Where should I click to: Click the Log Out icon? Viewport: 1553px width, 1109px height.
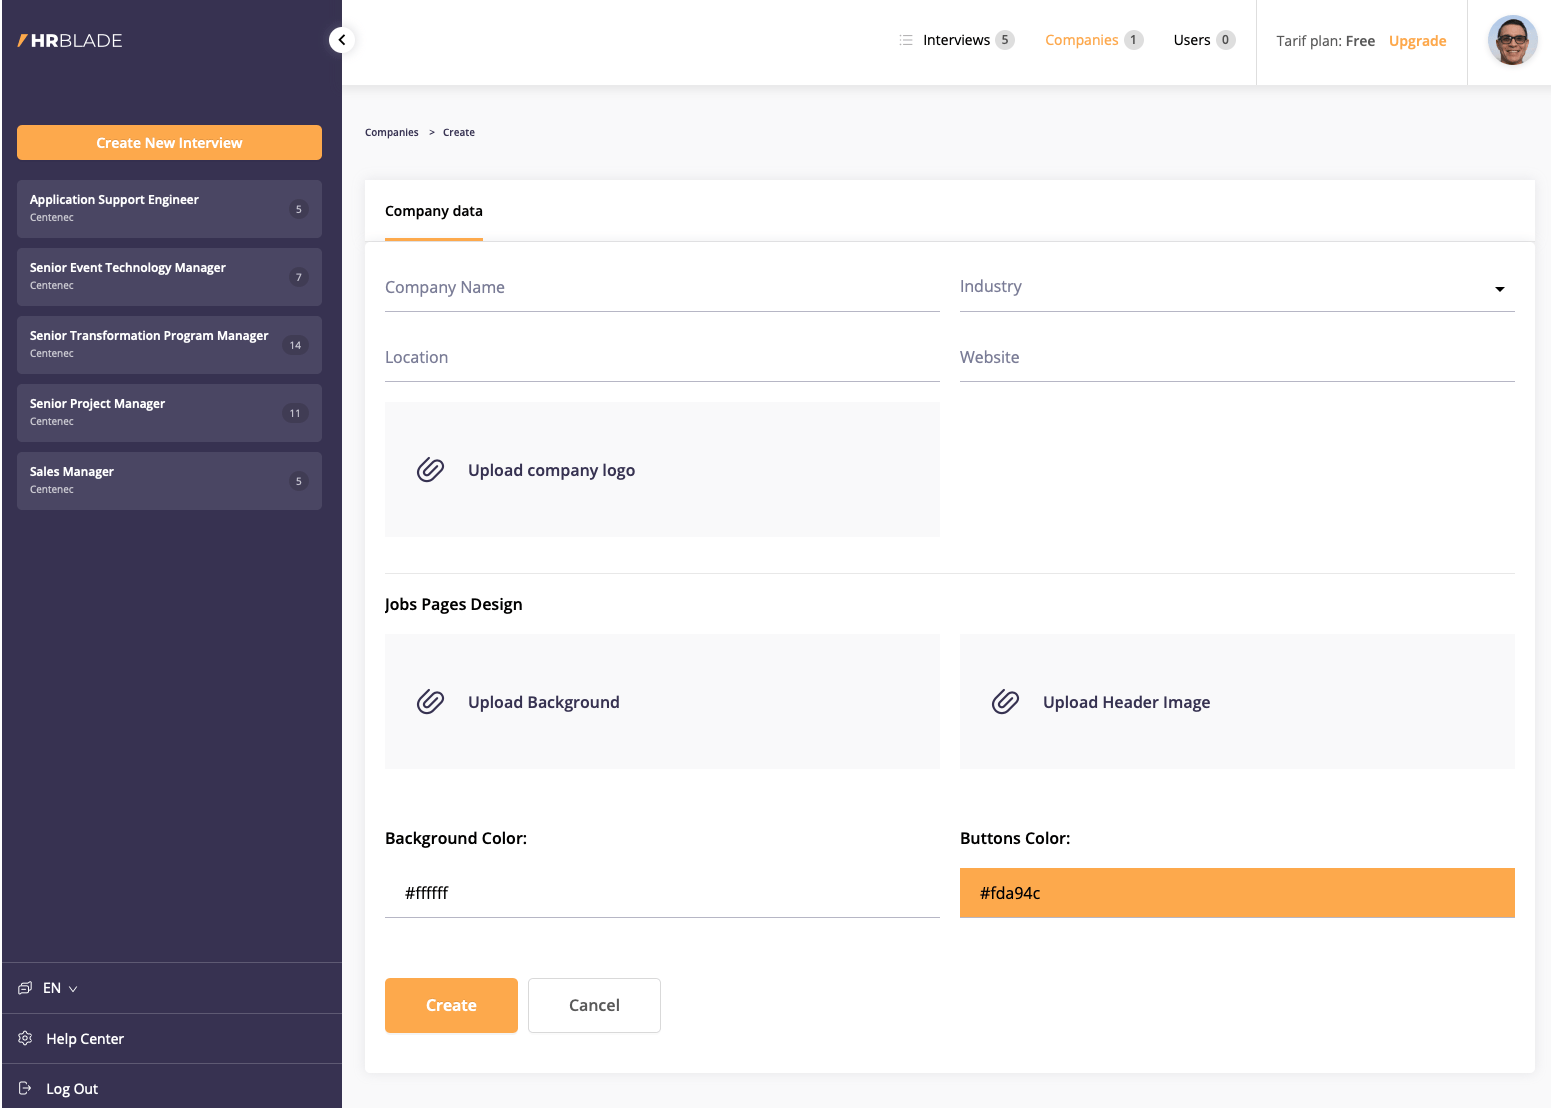tap(25, 1088)
